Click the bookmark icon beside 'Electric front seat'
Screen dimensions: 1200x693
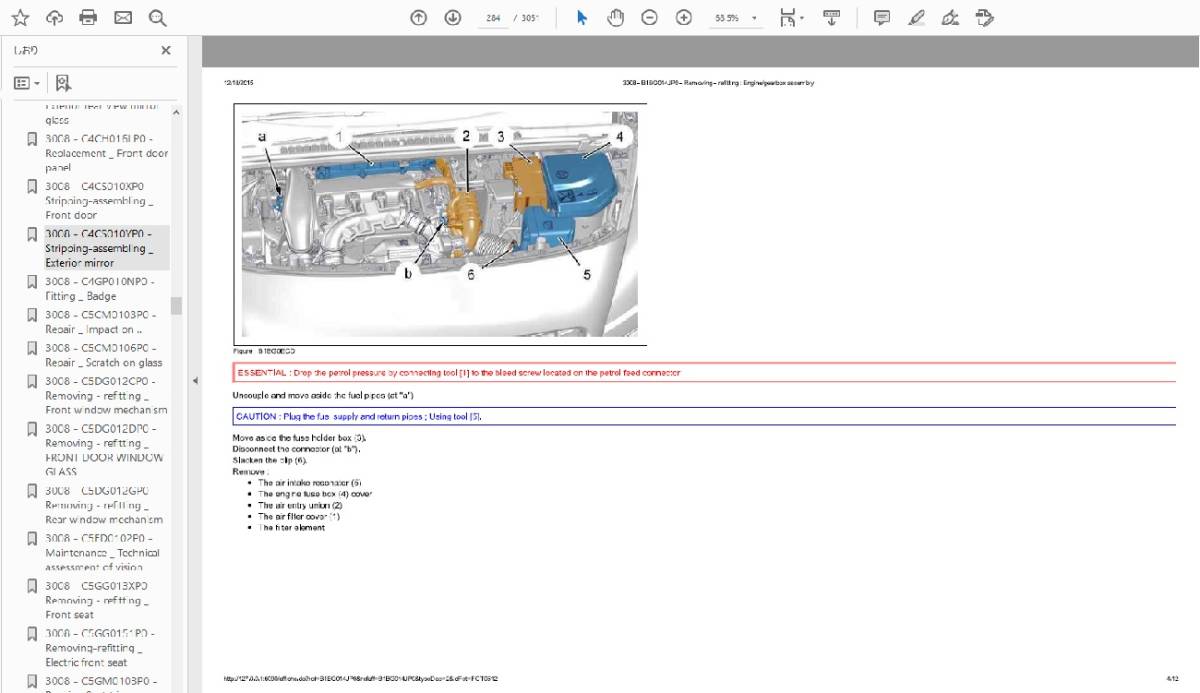pyautogui.click(x=32, y=634)
